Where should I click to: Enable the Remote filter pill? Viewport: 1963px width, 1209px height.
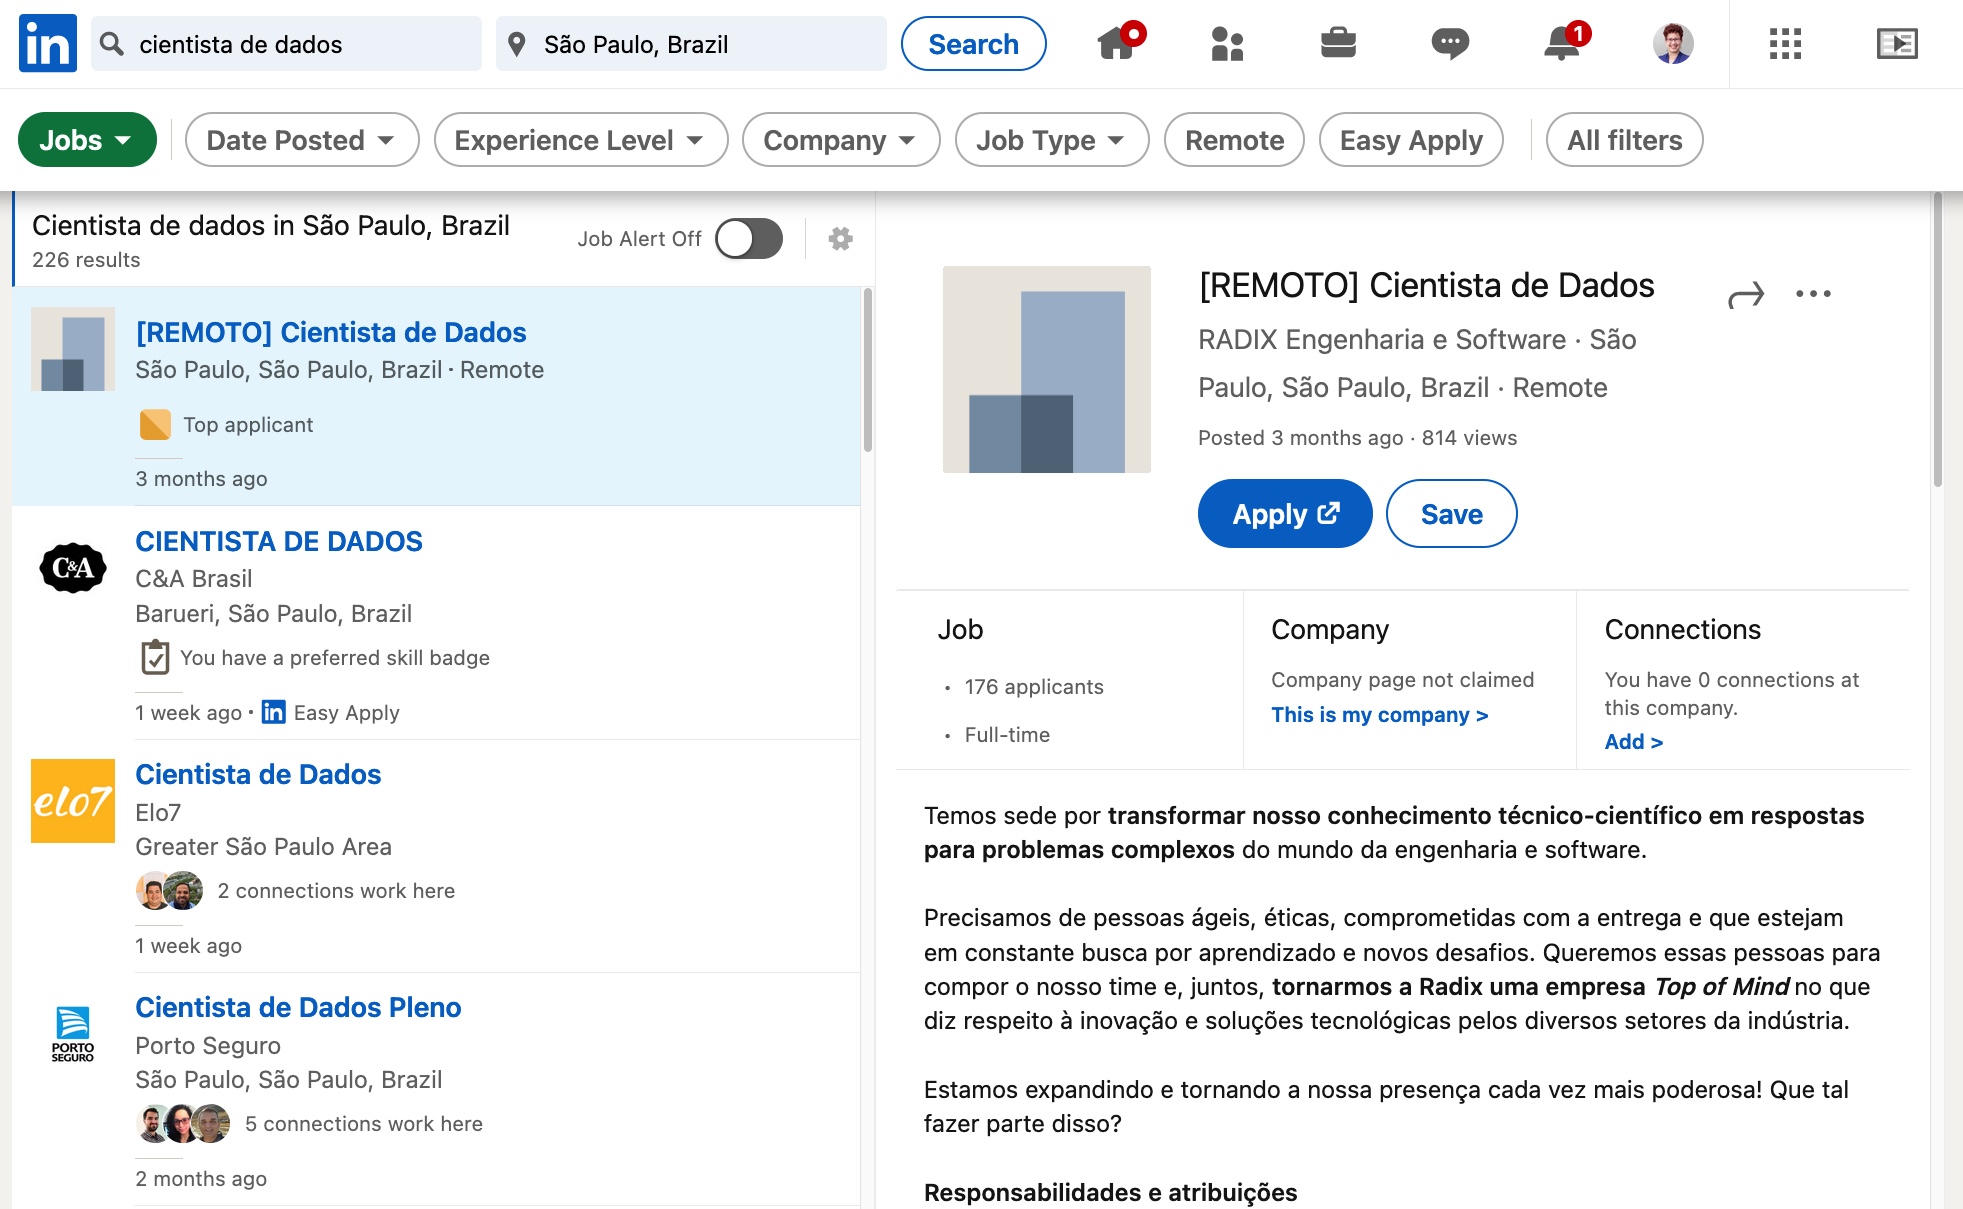[x=1234, y=140]
